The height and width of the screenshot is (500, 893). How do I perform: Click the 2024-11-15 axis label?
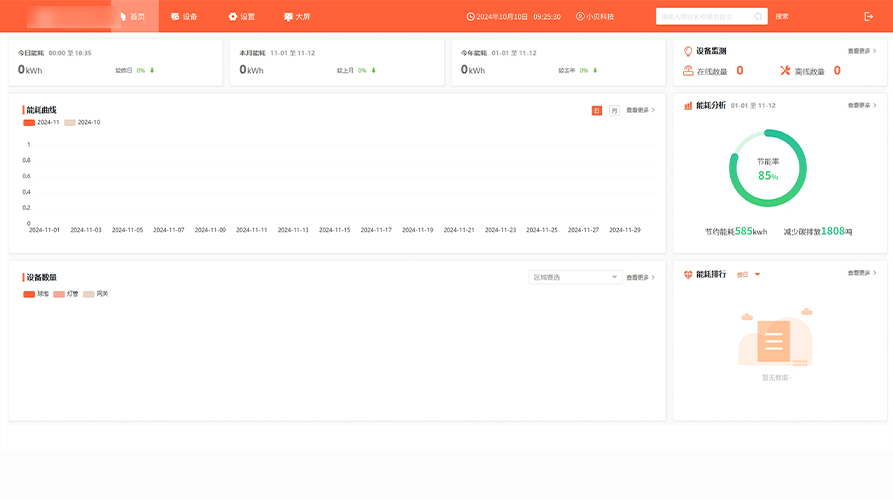click(x=335, y=230)
